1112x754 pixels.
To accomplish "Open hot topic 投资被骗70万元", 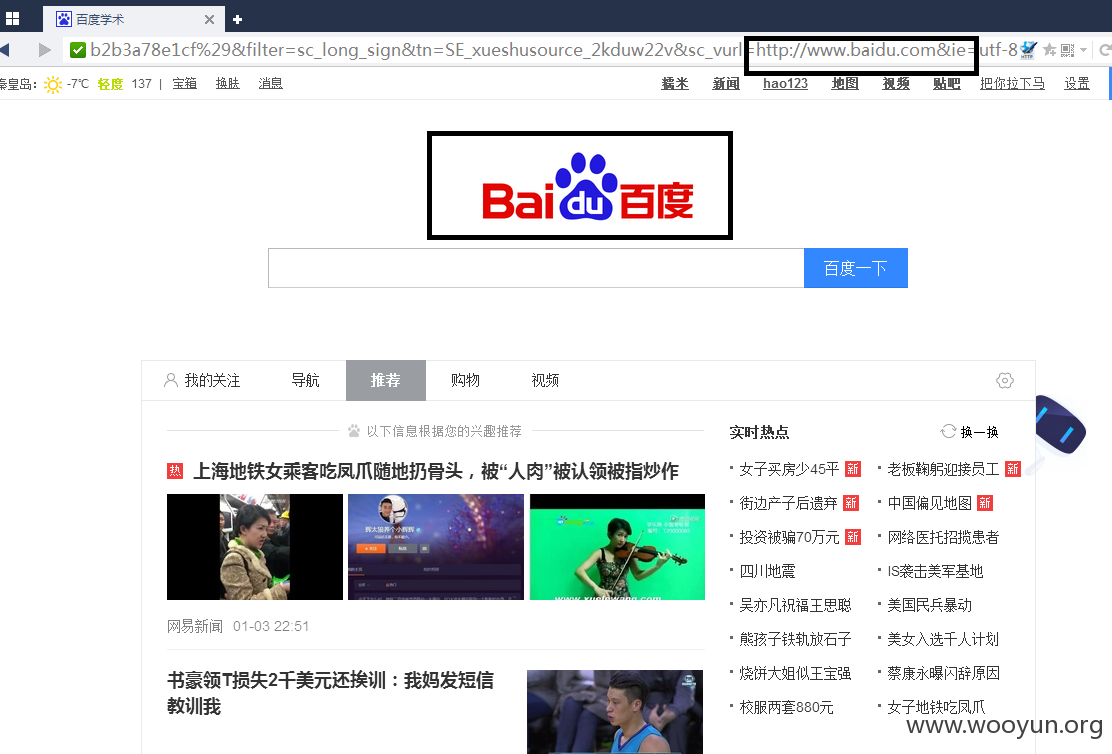I will [x=789, y=537].
